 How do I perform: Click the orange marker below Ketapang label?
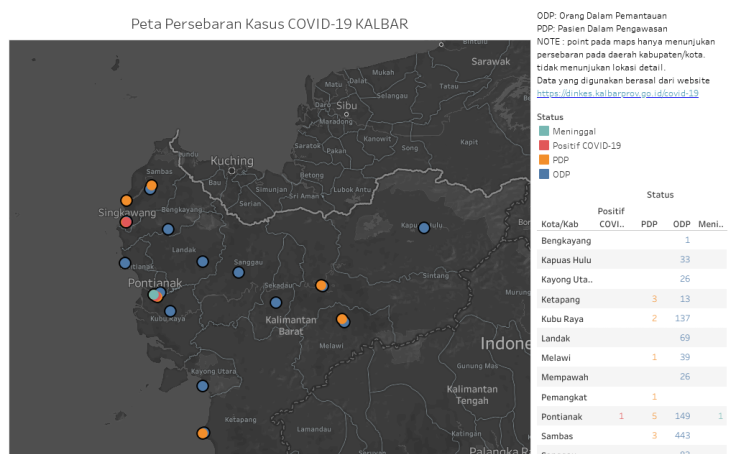(203, 433)
